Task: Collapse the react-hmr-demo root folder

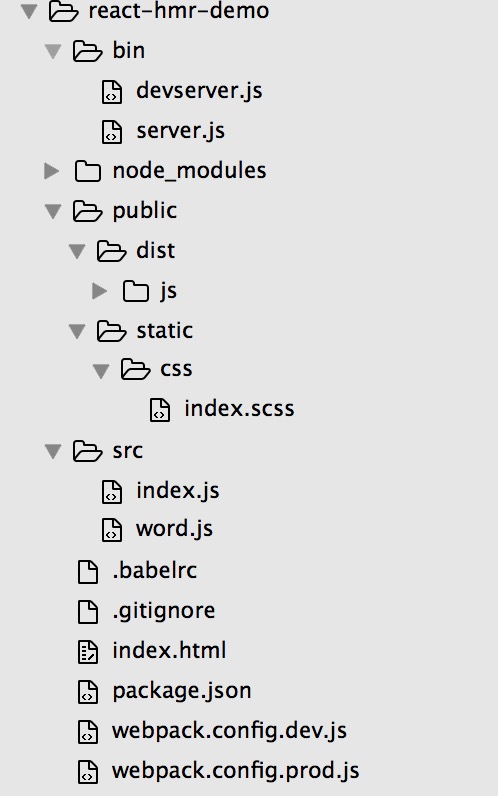Action: pos(29,12)
